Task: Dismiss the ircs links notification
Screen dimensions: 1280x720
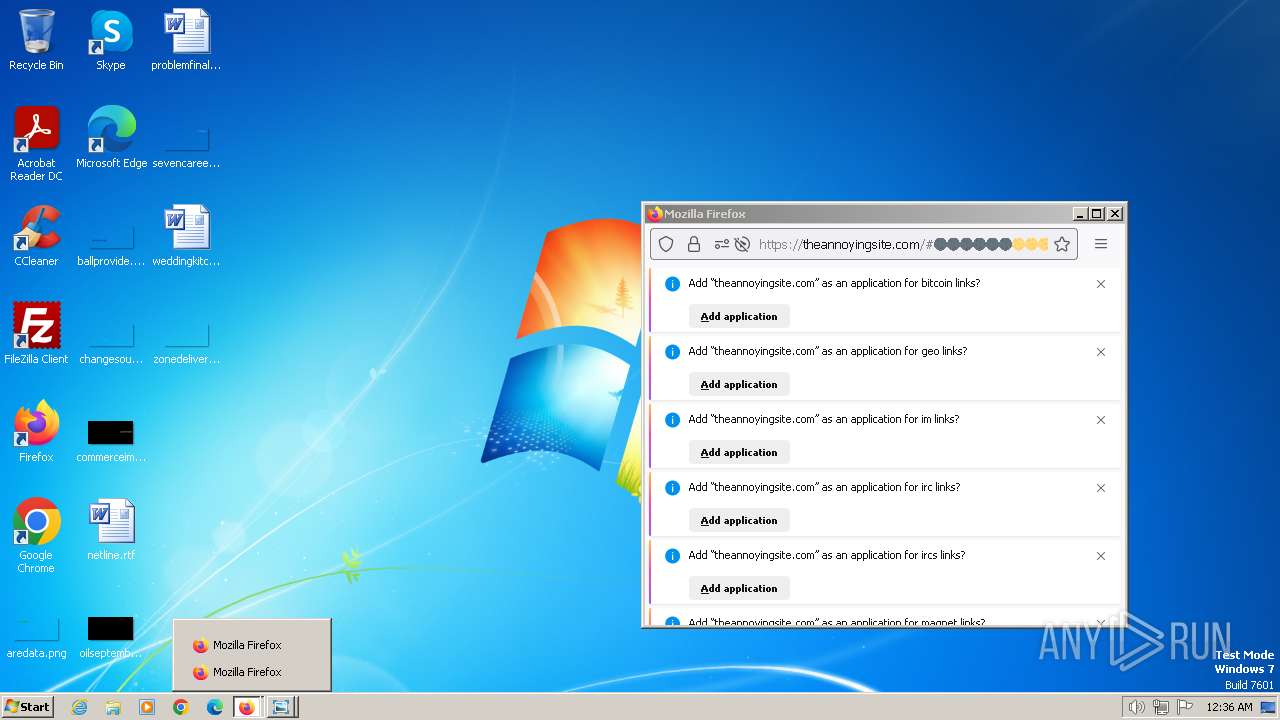Action: click(x=1101, y=556)
